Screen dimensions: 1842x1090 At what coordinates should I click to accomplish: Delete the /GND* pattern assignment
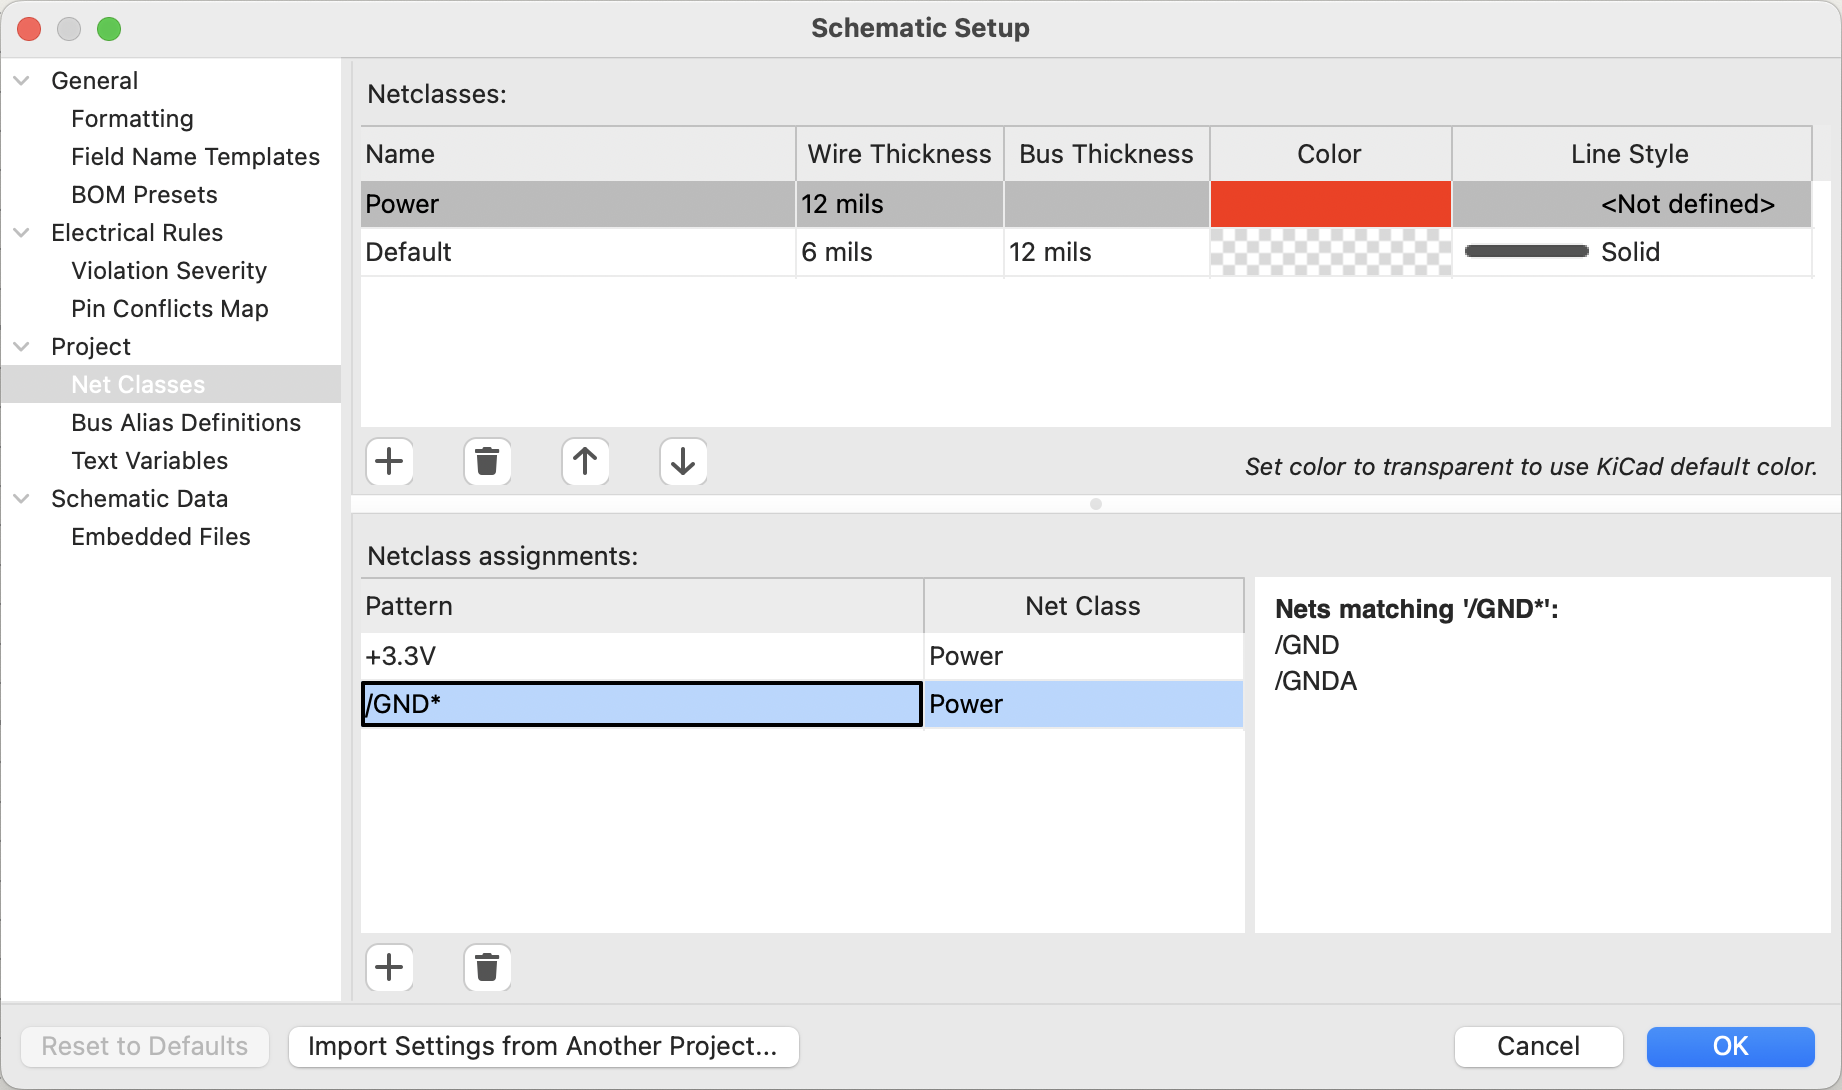click(x=487, y=967)
